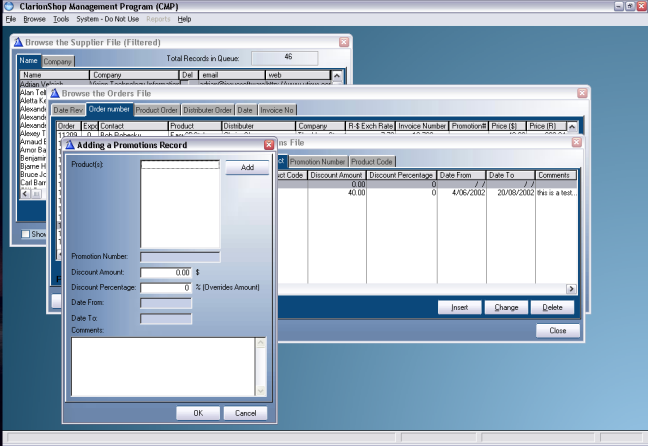Image resolution: width=648 pixels, height=446 pixels.
Task: Switch to the Product Order tab
Action: 157,110
